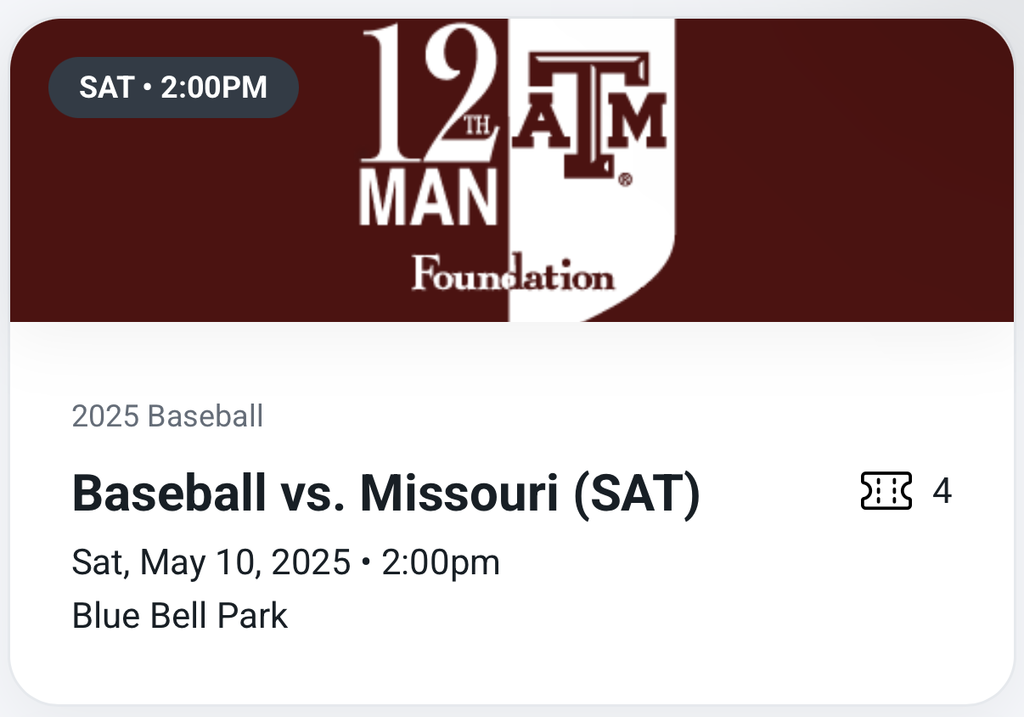1024x717 pixels.
Task: Click the Sat, May 10, 2025 date
Action: click(x=211, y=562)
